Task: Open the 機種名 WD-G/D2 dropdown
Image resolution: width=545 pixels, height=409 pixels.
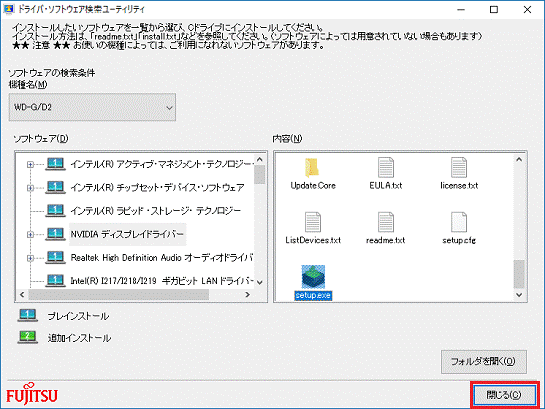Action: [x=92, y=107]
